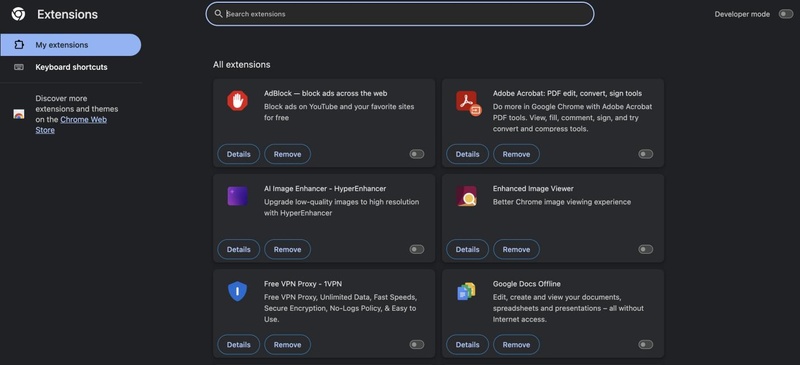
Task: Click the Enhanced Image Viewer icon
Action: [466, 196]
